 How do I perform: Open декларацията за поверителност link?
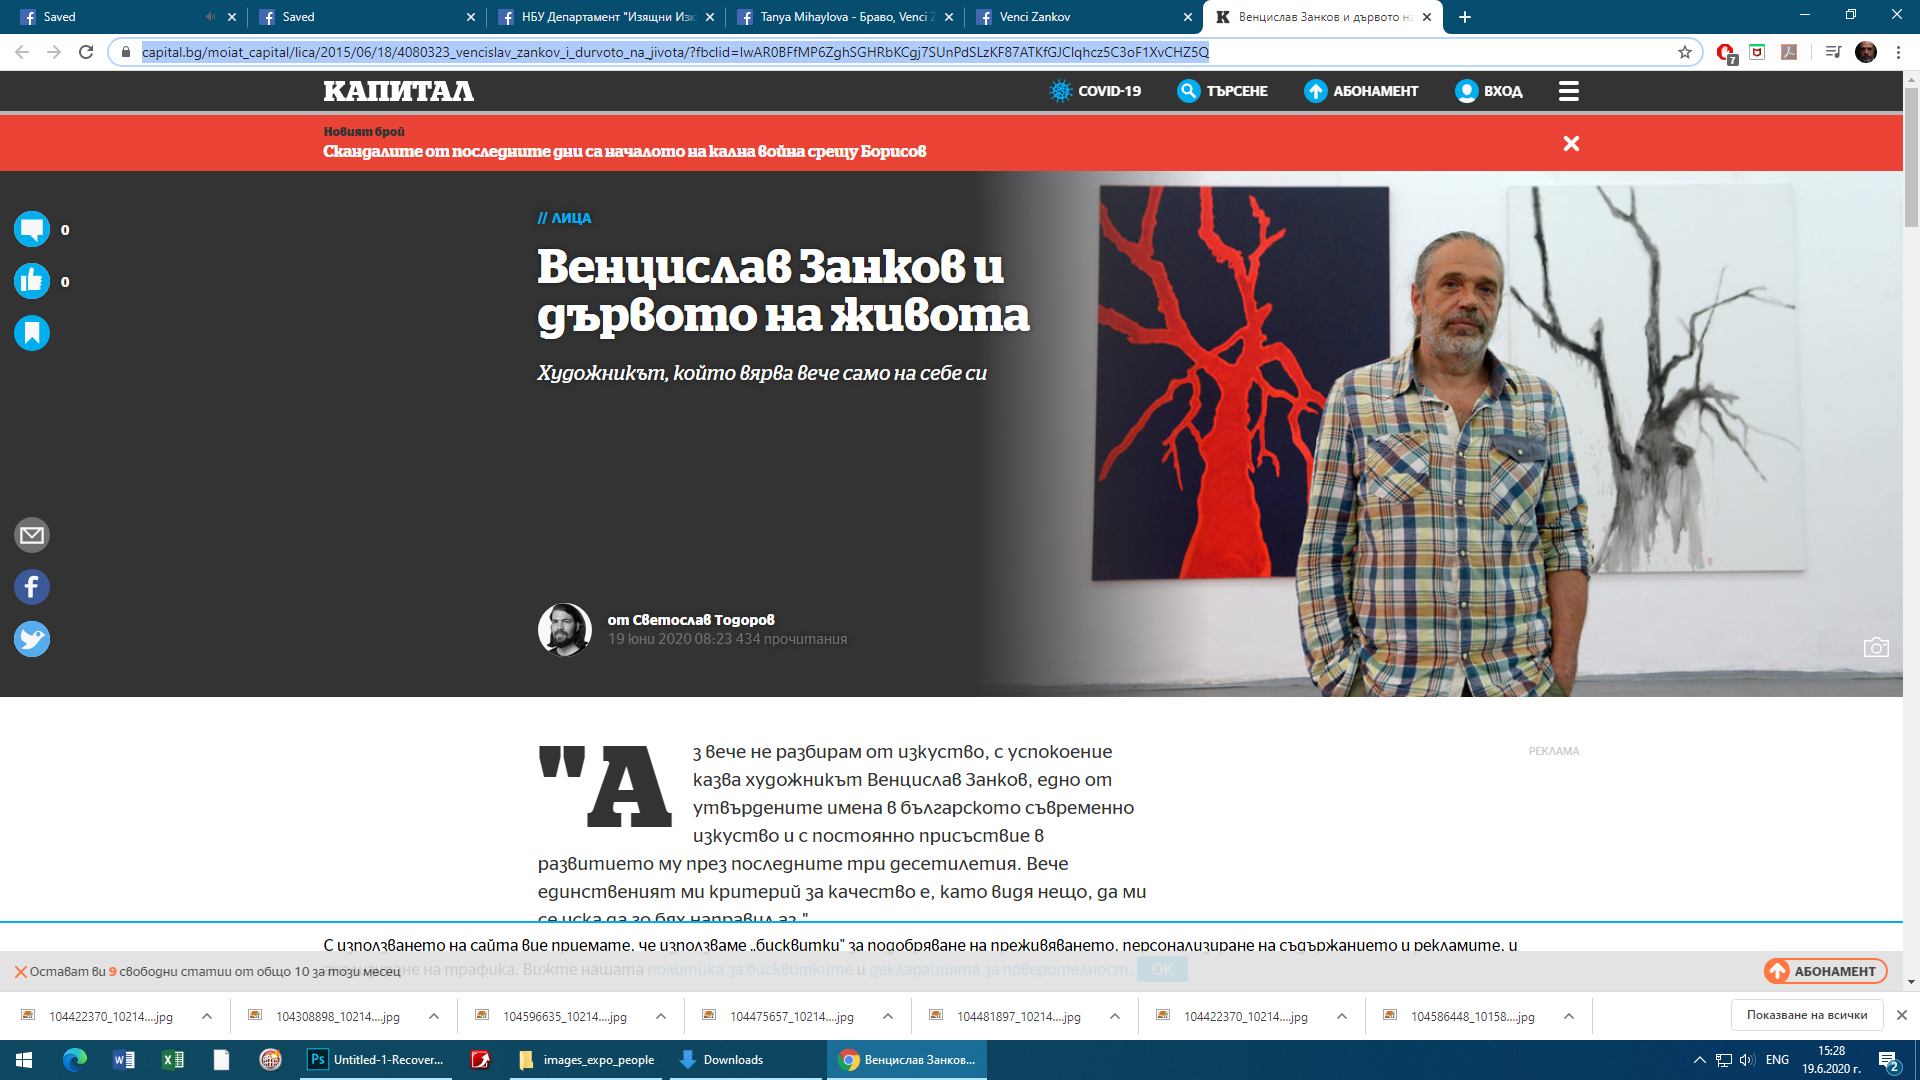(x=999, y=969)
